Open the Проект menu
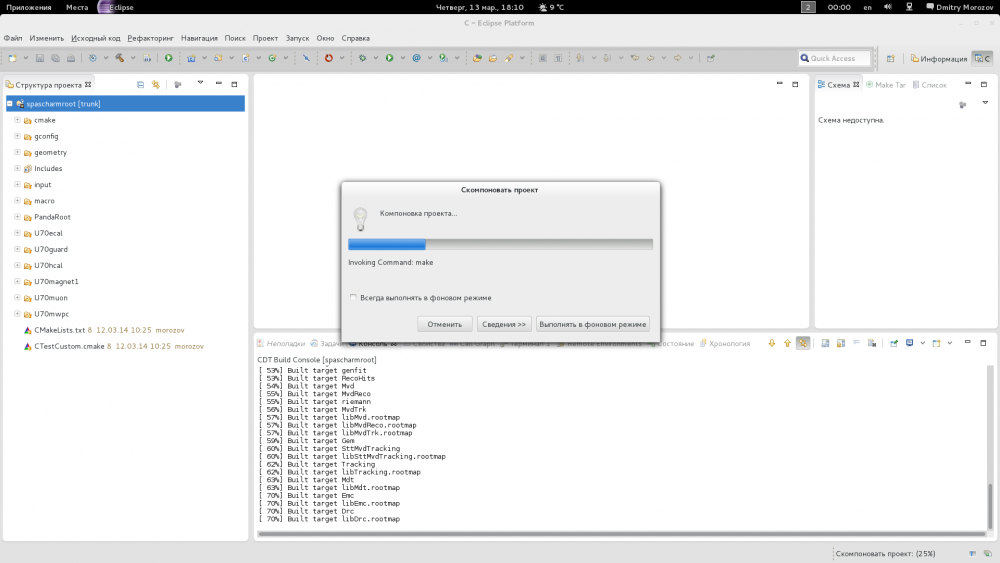 click(x=265, y=38)
